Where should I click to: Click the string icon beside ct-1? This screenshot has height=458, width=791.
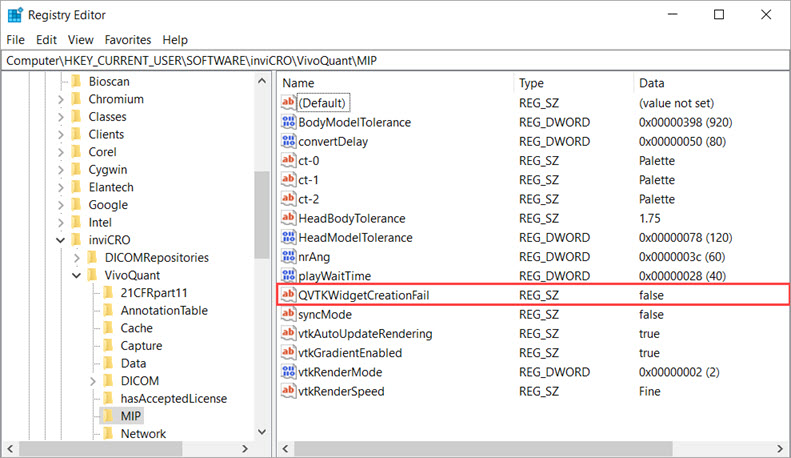coord(288,180)
